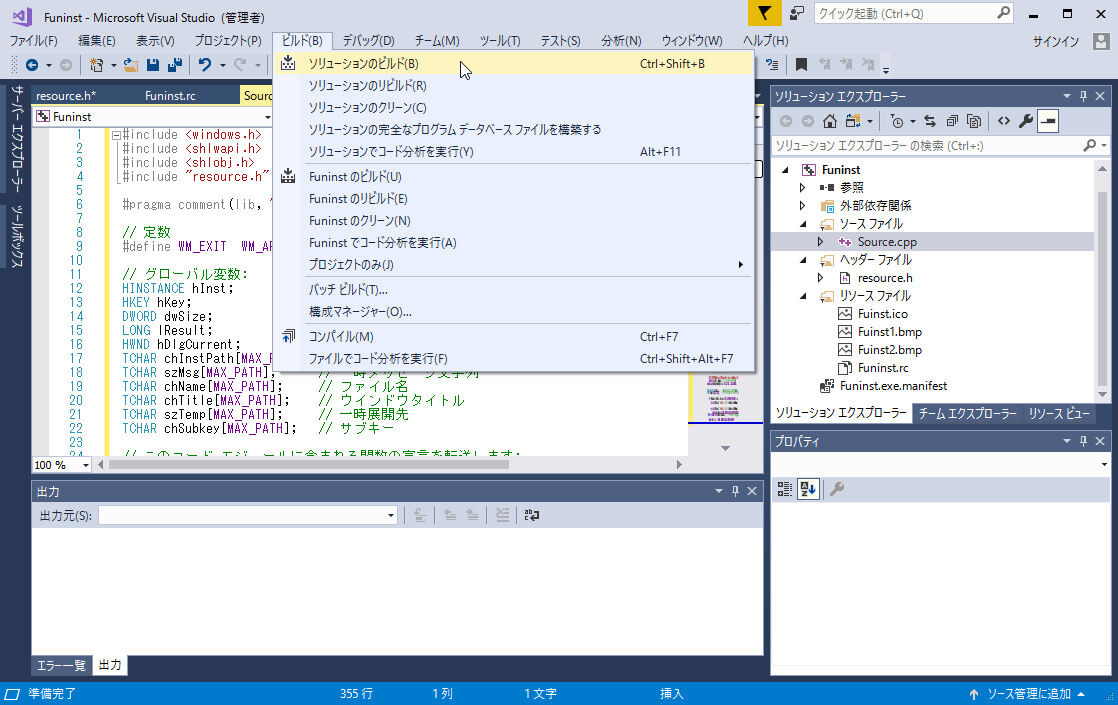Open the 編集(E) menu

pyautogui.click(x=96, y=41)
